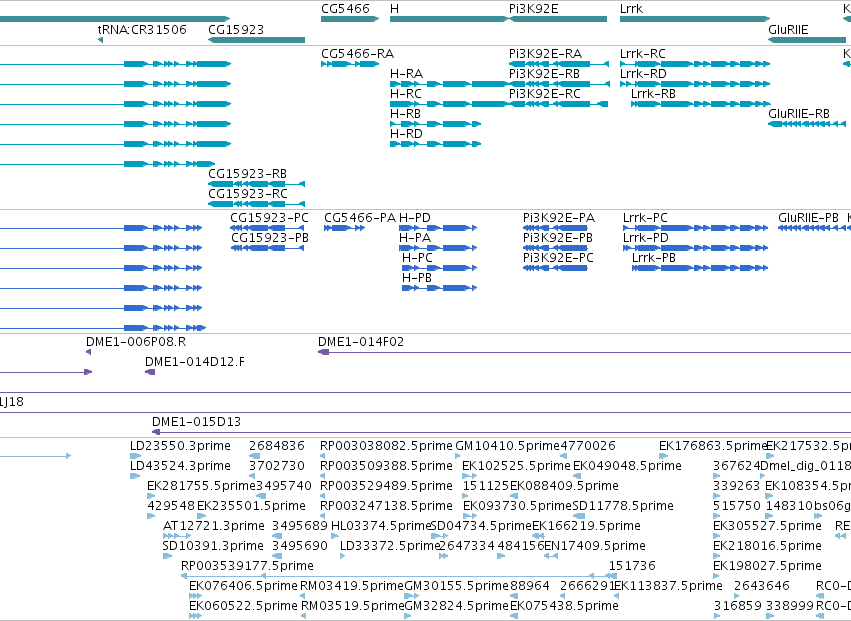Click EST label RM03419.5prime
This screenshot has width=851, height=621.
click(352, 586)
